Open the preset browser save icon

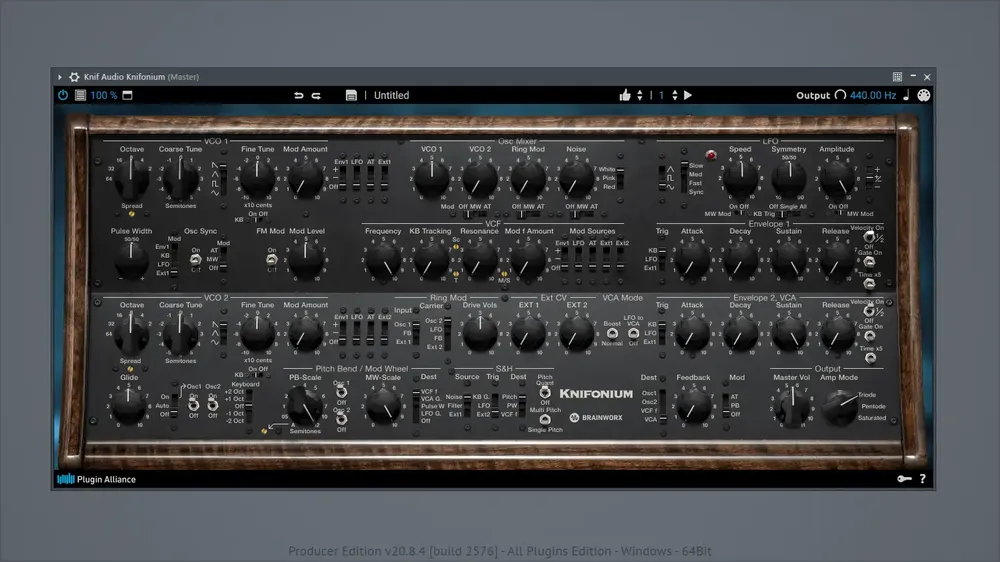pyautogui.click(x=351, y=95)
